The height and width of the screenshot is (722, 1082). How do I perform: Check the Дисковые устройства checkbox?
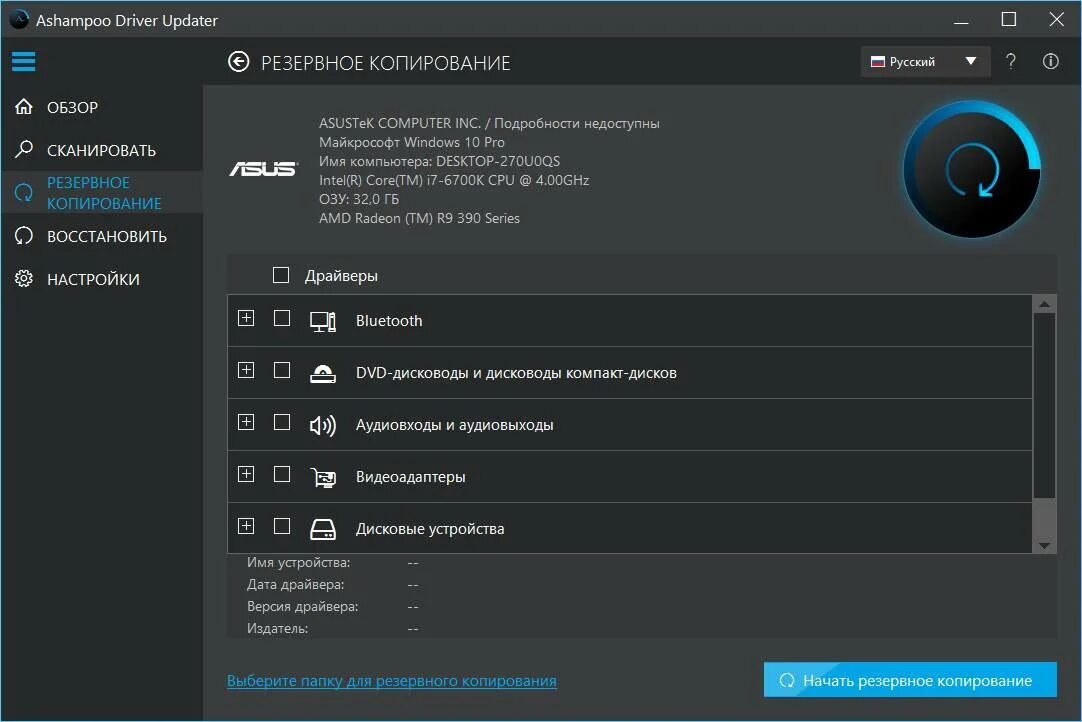[282, 526]
